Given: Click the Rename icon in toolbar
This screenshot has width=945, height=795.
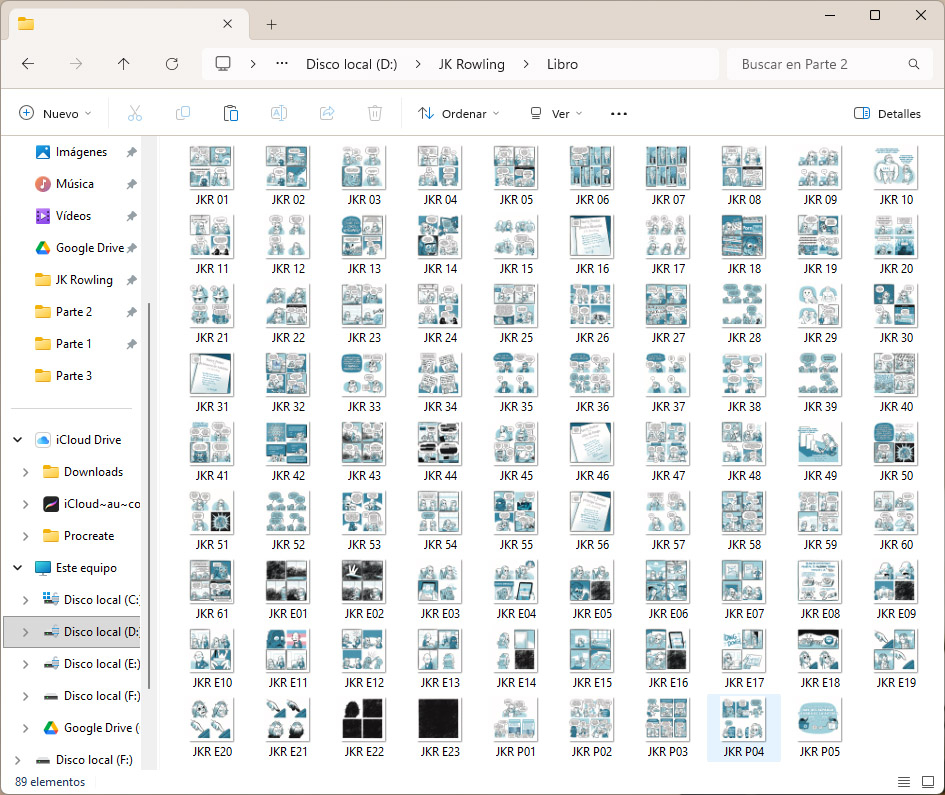Looking at the screenshot, I should 279,114.
